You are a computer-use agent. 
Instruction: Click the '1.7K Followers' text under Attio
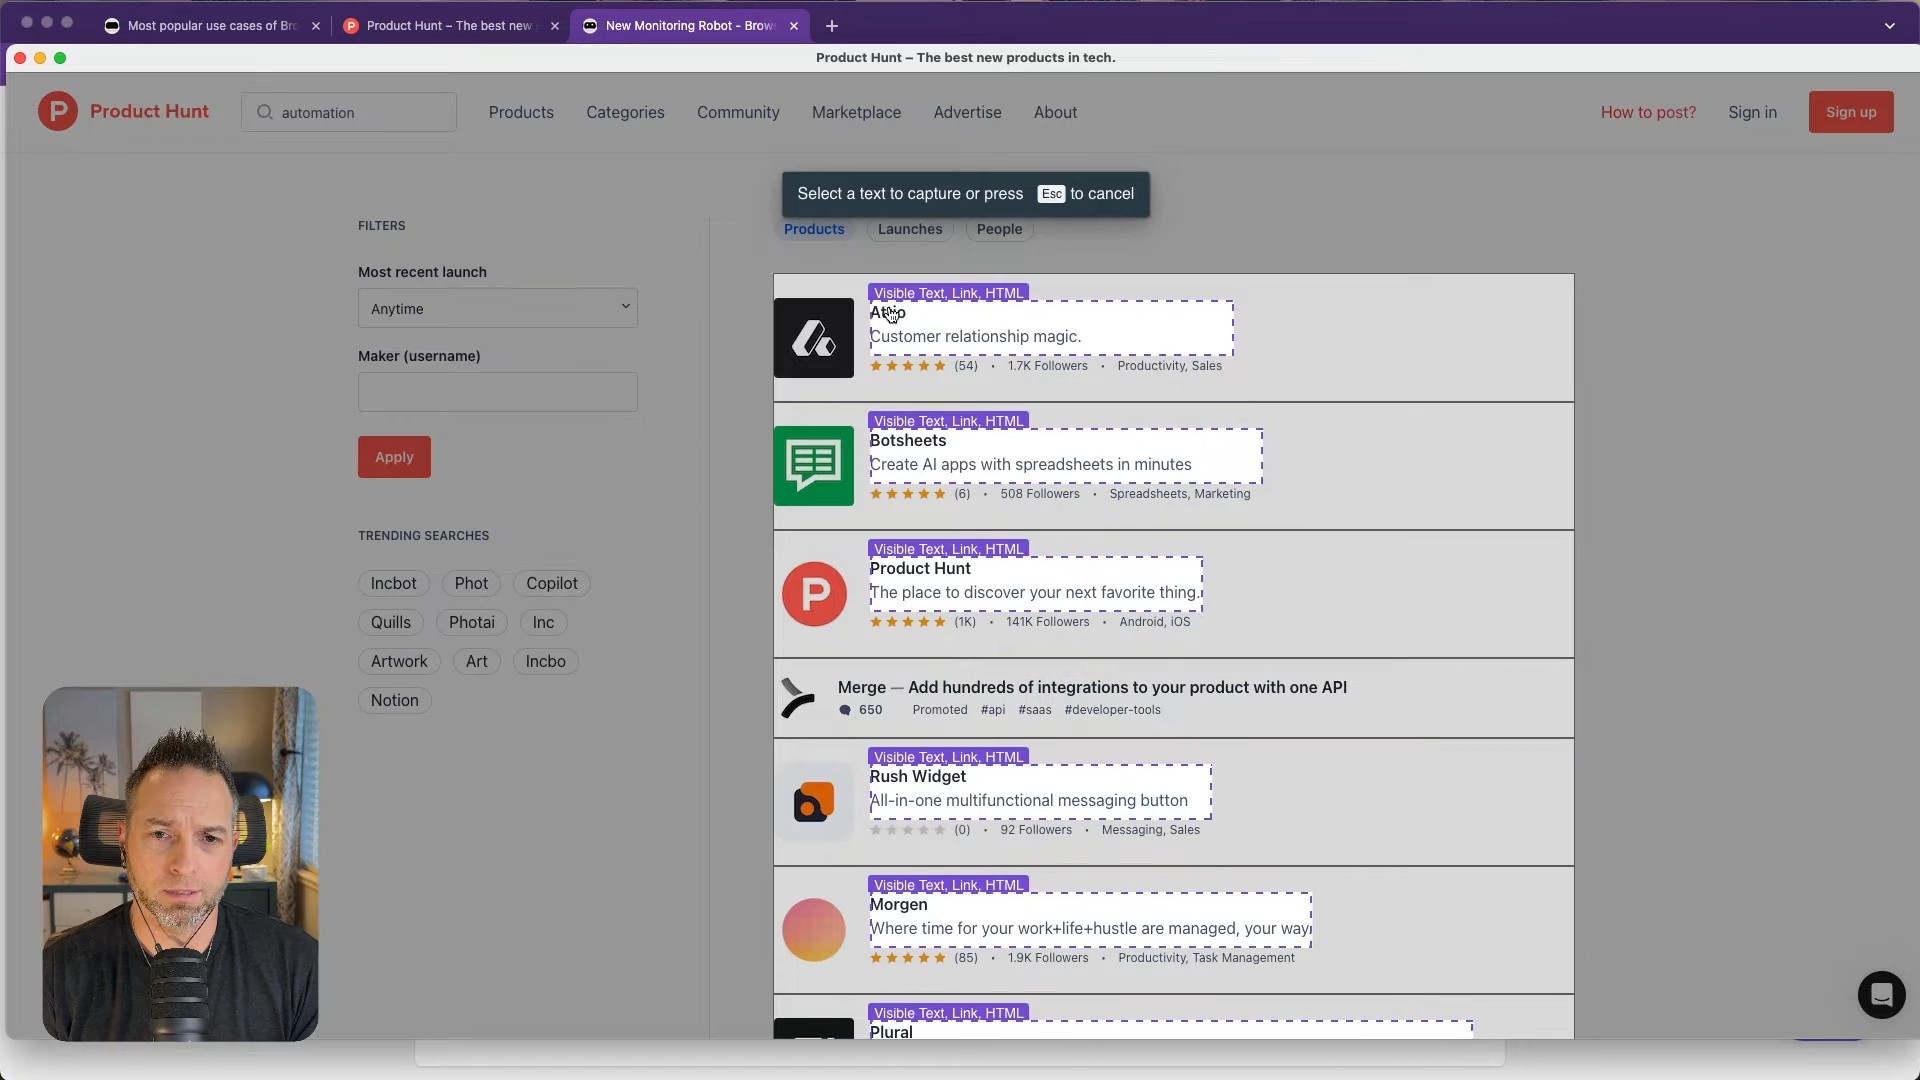[x=1047, y=366]
